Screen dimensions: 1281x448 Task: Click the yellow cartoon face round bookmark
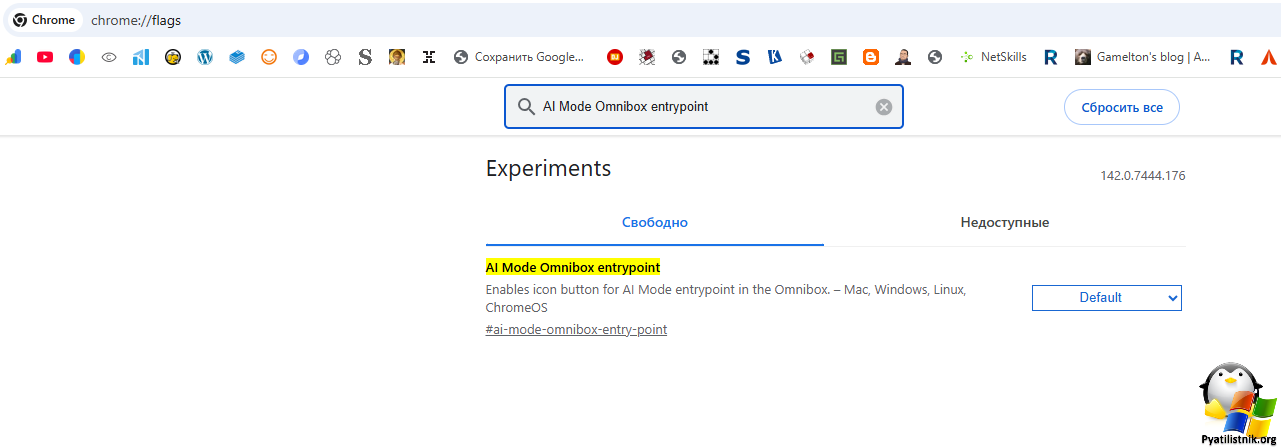[173, 57]
